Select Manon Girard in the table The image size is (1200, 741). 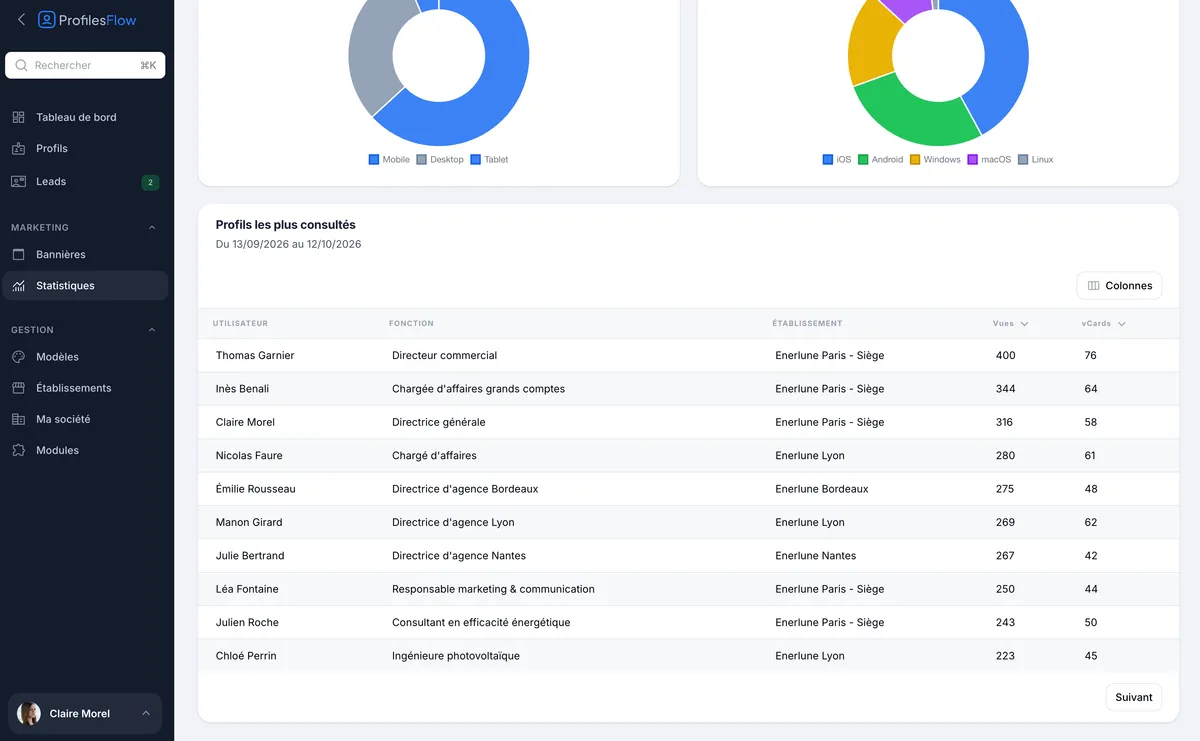tap(249, 522)
